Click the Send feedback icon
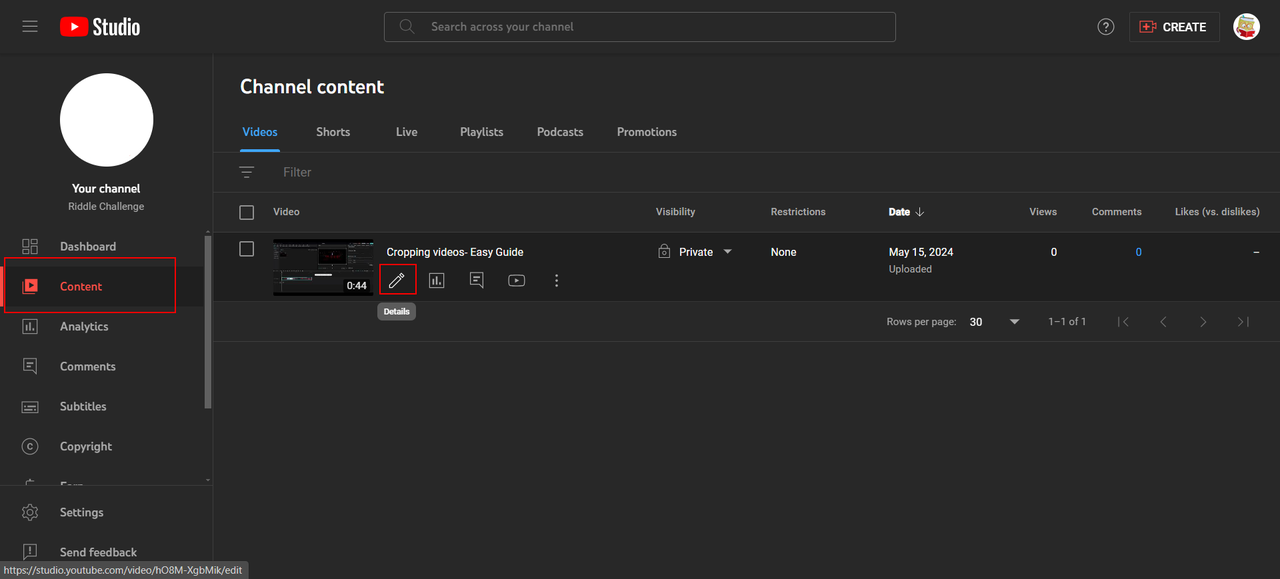The width and height of the screenshot is (1280, 579). pyautogui.click(x=30, y=552)
